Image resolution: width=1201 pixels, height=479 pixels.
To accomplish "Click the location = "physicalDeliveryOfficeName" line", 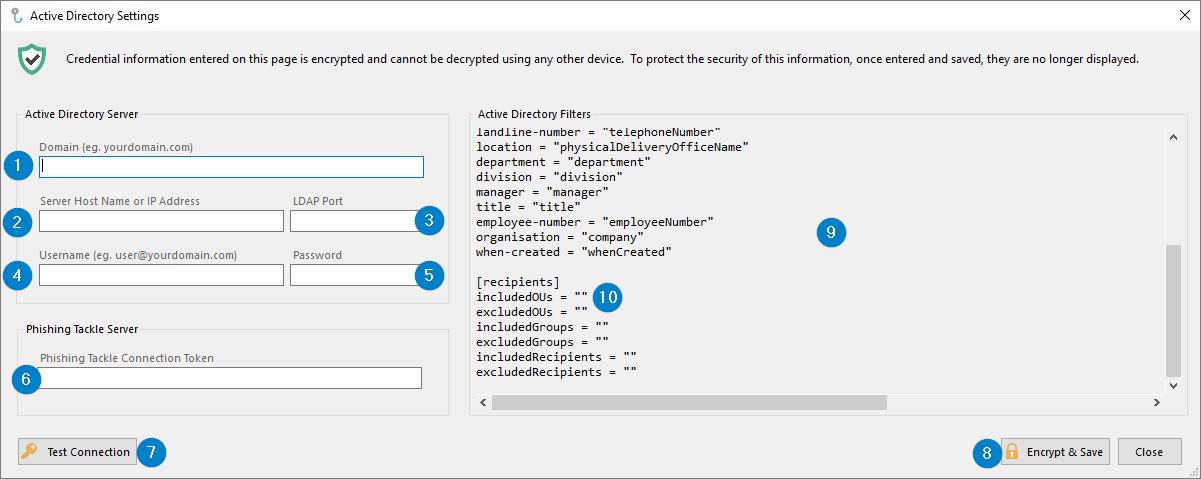I will point(612,147).
